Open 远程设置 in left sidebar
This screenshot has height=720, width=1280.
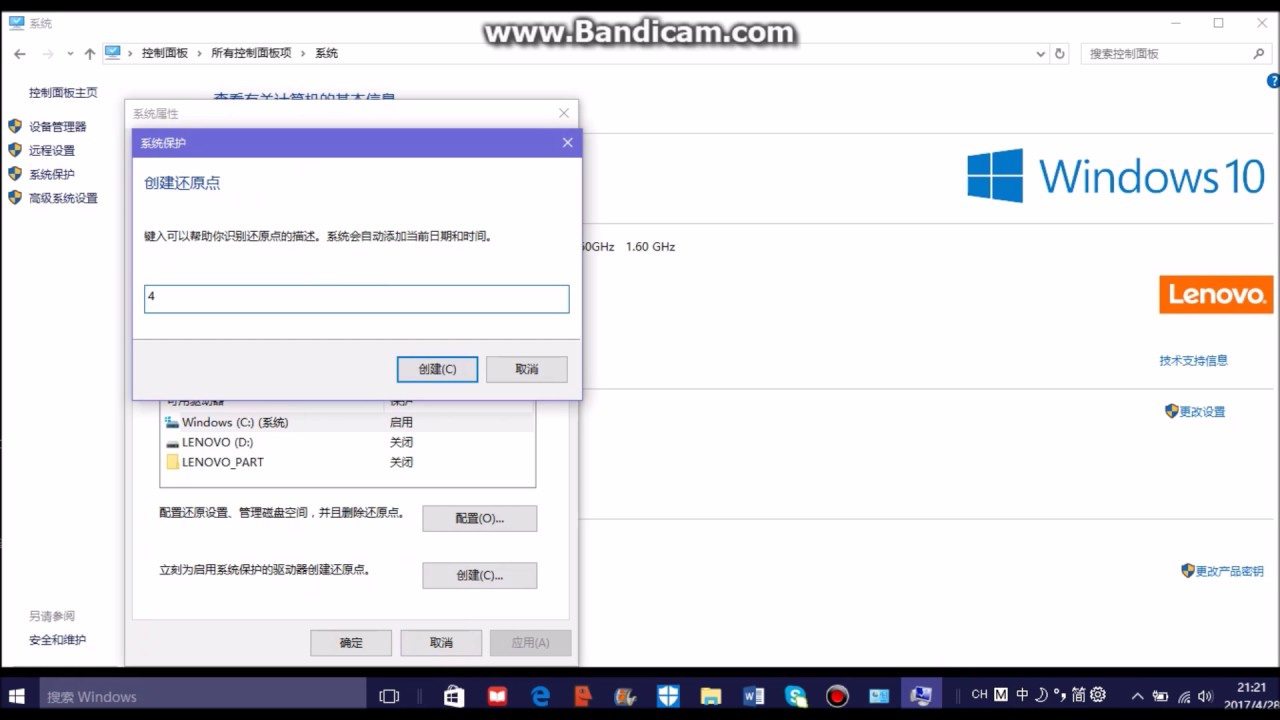coord(52,150)
